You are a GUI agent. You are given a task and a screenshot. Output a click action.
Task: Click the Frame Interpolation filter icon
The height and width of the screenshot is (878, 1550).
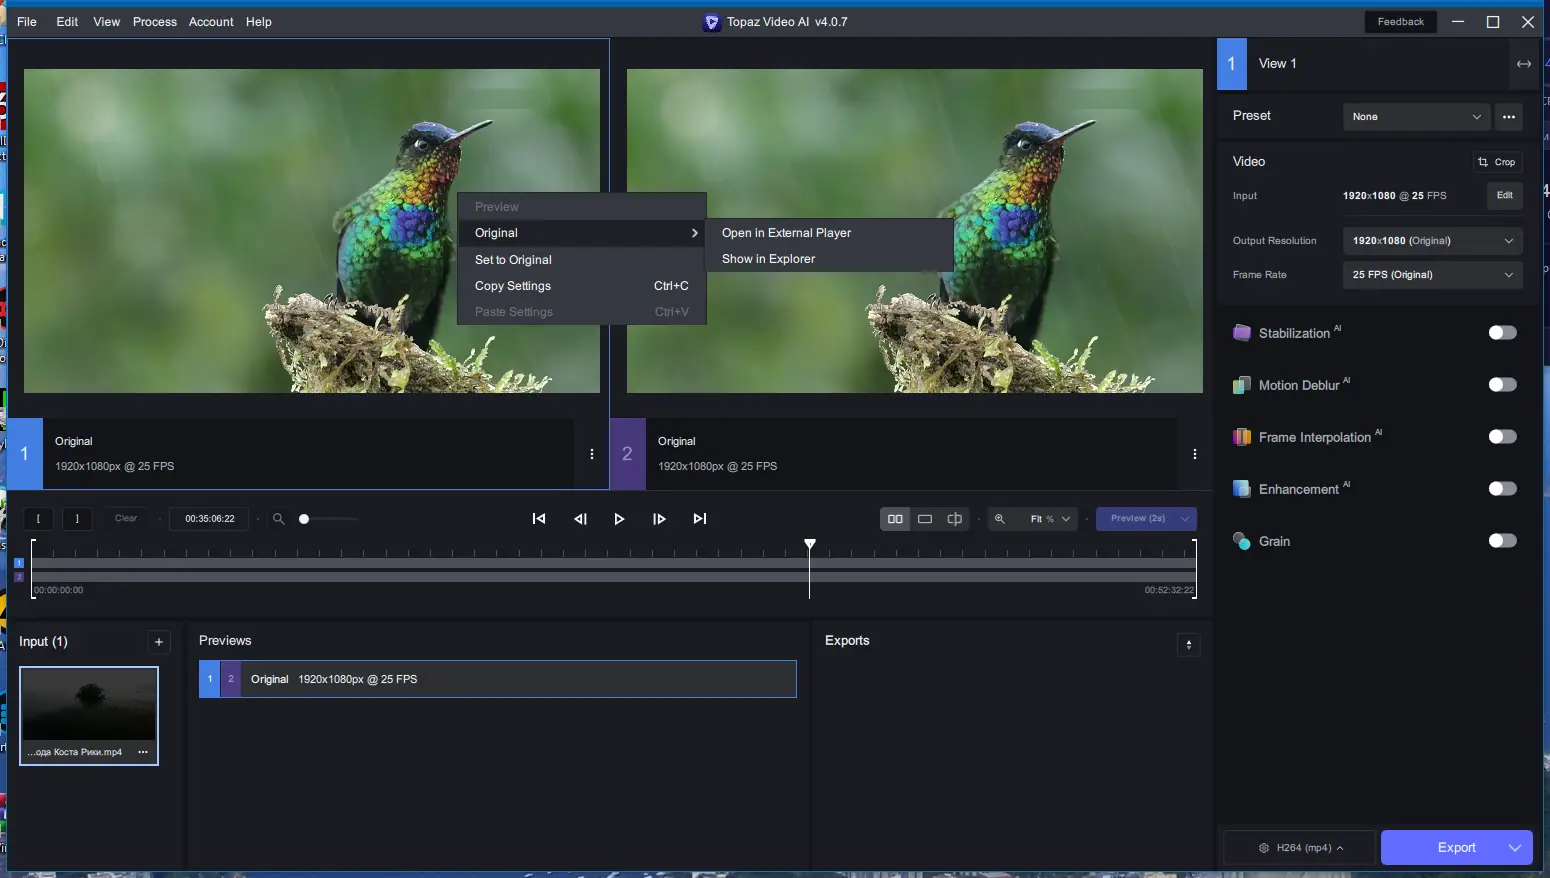coord(1242,437)
